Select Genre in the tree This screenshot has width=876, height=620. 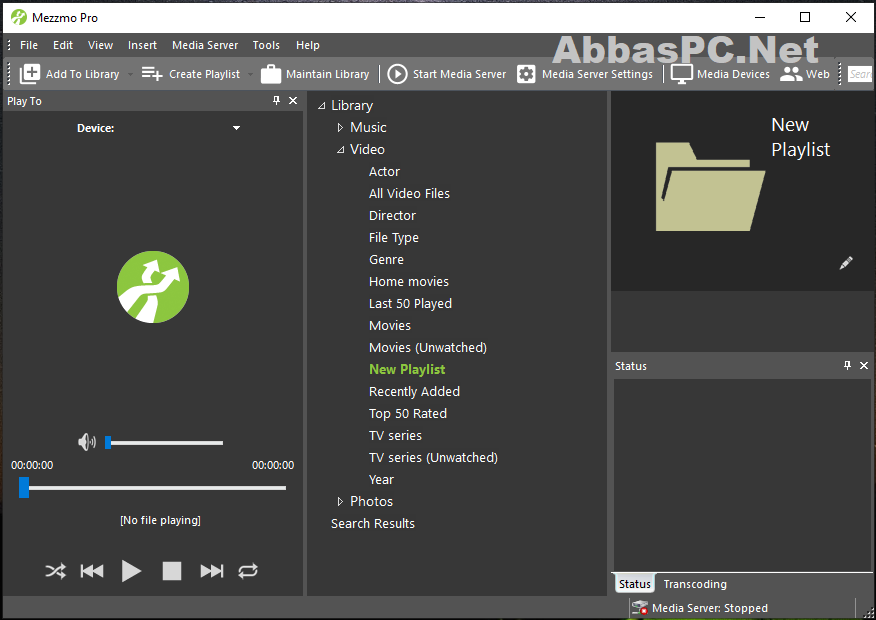pos(386,259)
